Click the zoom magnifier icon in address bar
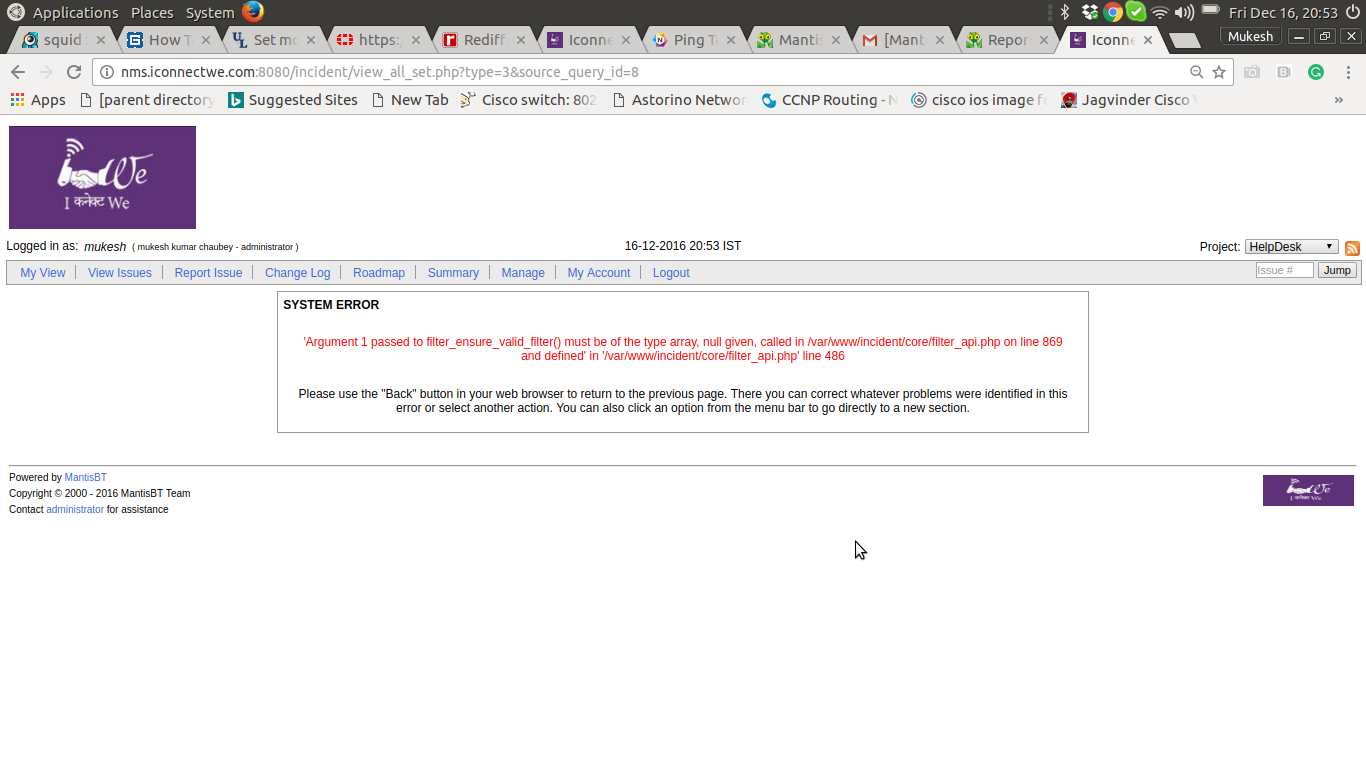This screenshot has width=1366, height=768. click(1196, 72)
